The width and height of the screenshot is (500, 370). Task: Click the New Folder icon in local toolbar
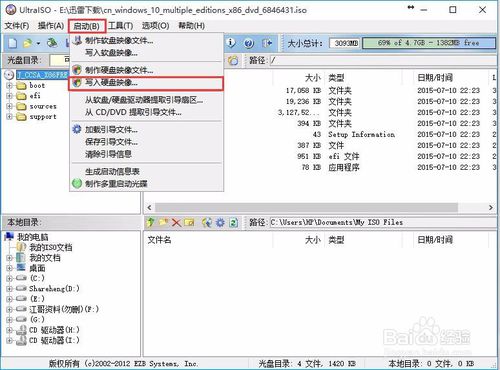click(163, 222)
